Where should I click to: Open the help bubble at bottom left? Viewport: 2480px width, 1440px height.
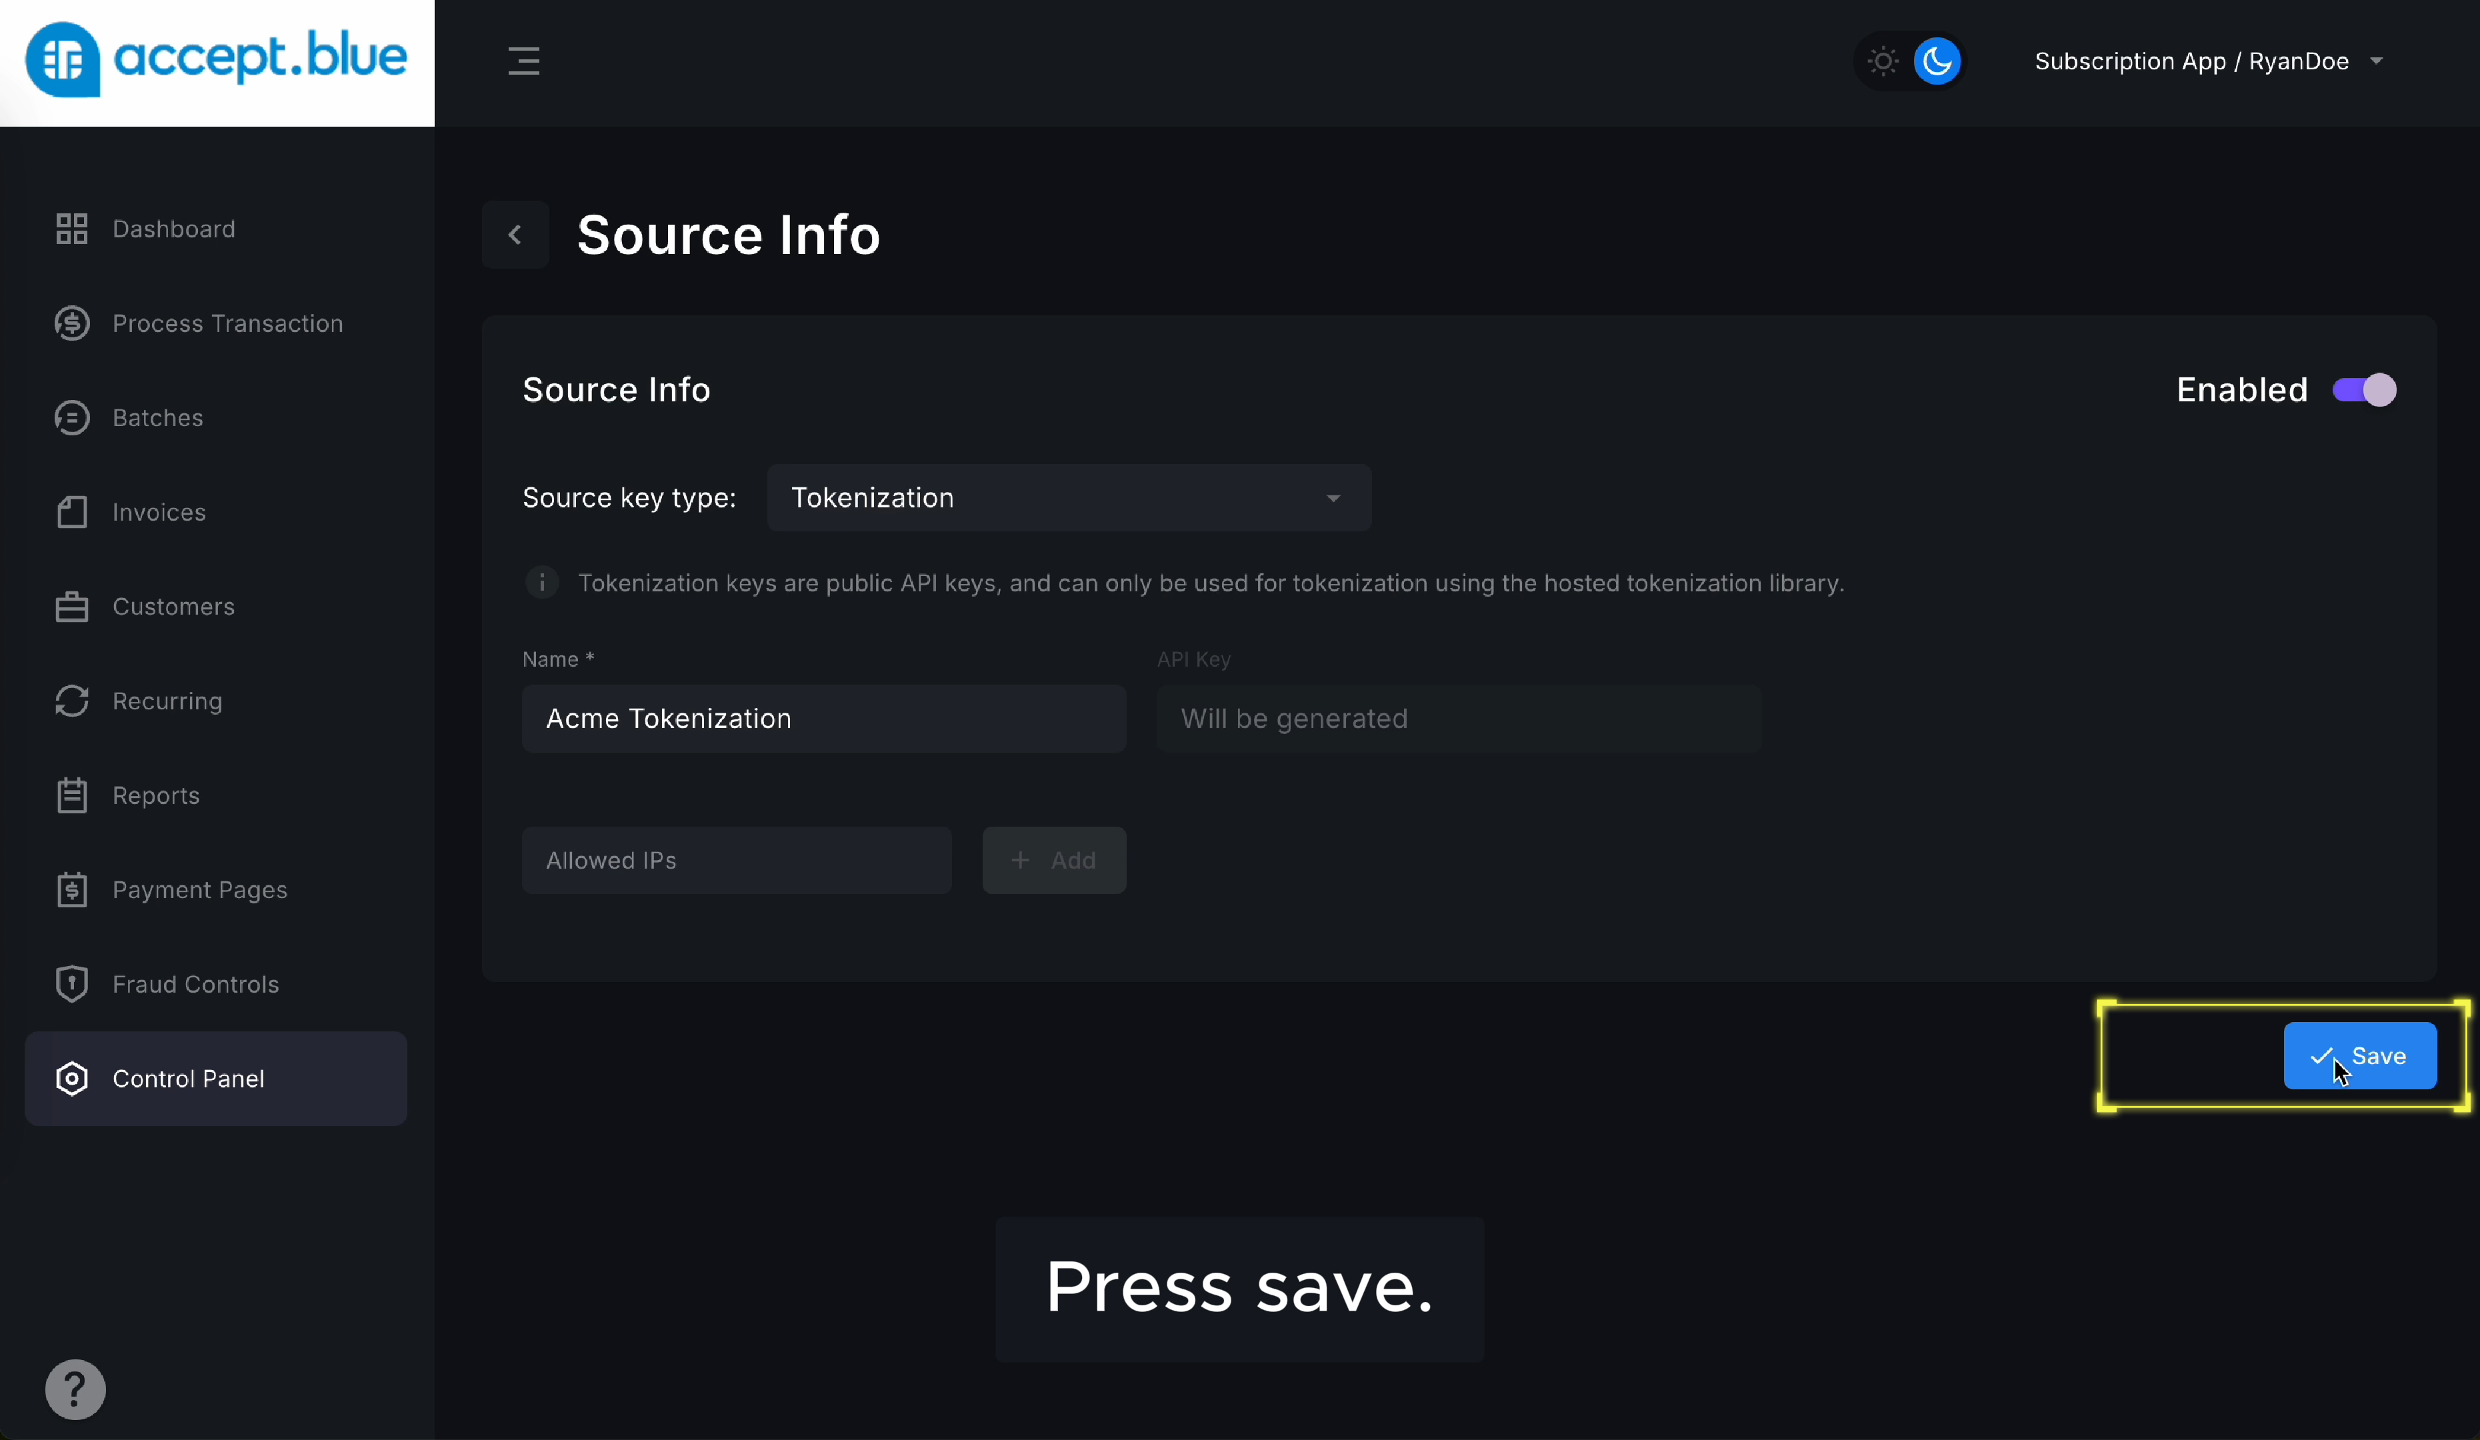(x=75, y=1389)
